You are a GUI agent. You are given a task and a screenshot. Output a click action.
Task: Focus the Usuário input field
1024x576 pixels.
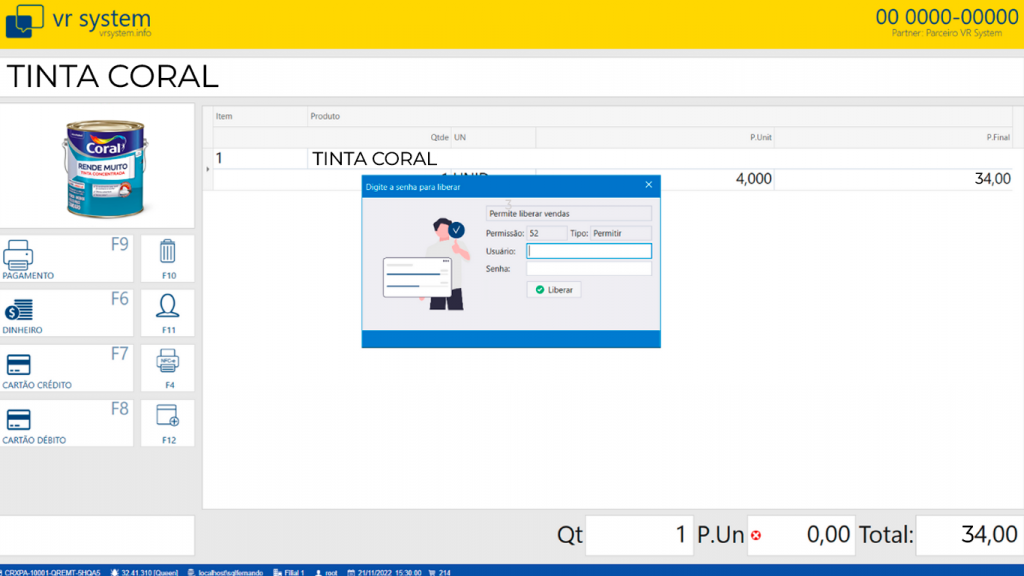click(588, 251)
